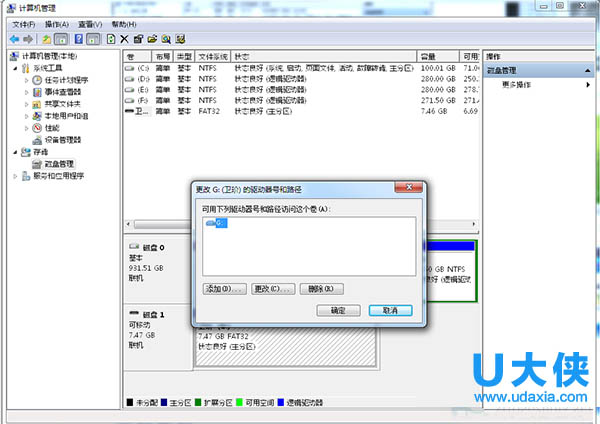Sort by 容量 column header

click(438, 57)
